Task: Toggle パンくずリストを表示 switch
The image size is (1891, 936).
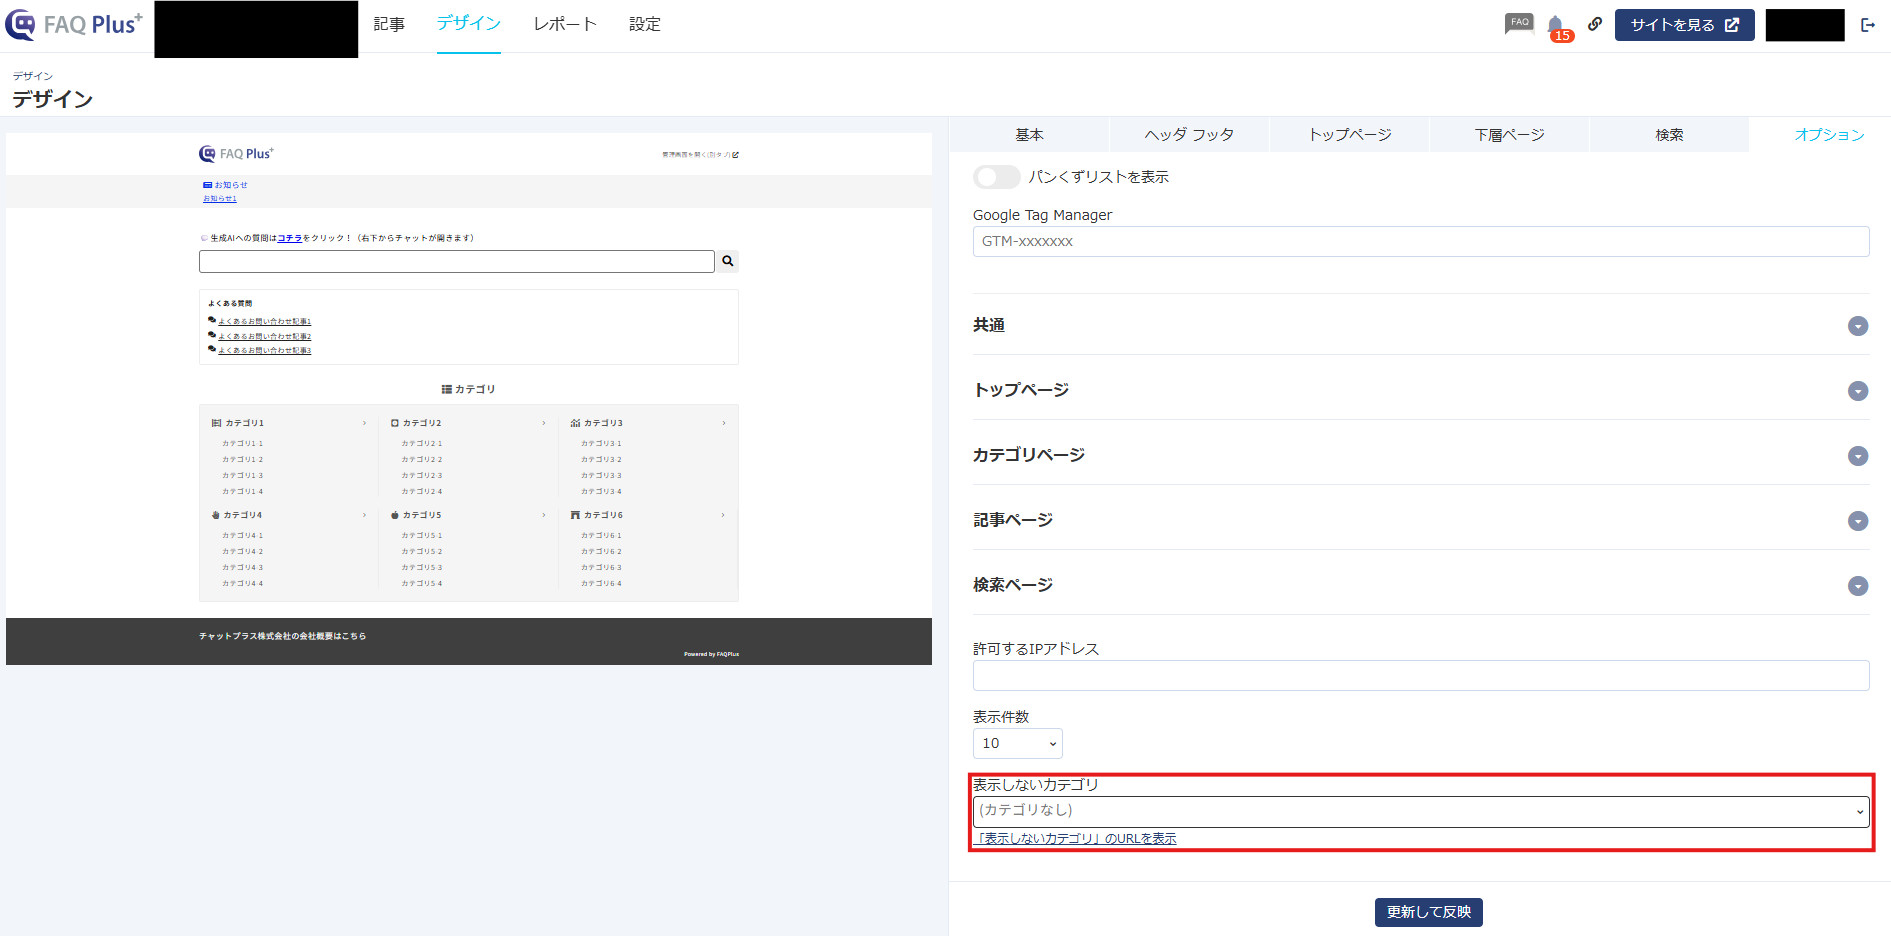Action: pyautogui.click(x=996, y=177)
